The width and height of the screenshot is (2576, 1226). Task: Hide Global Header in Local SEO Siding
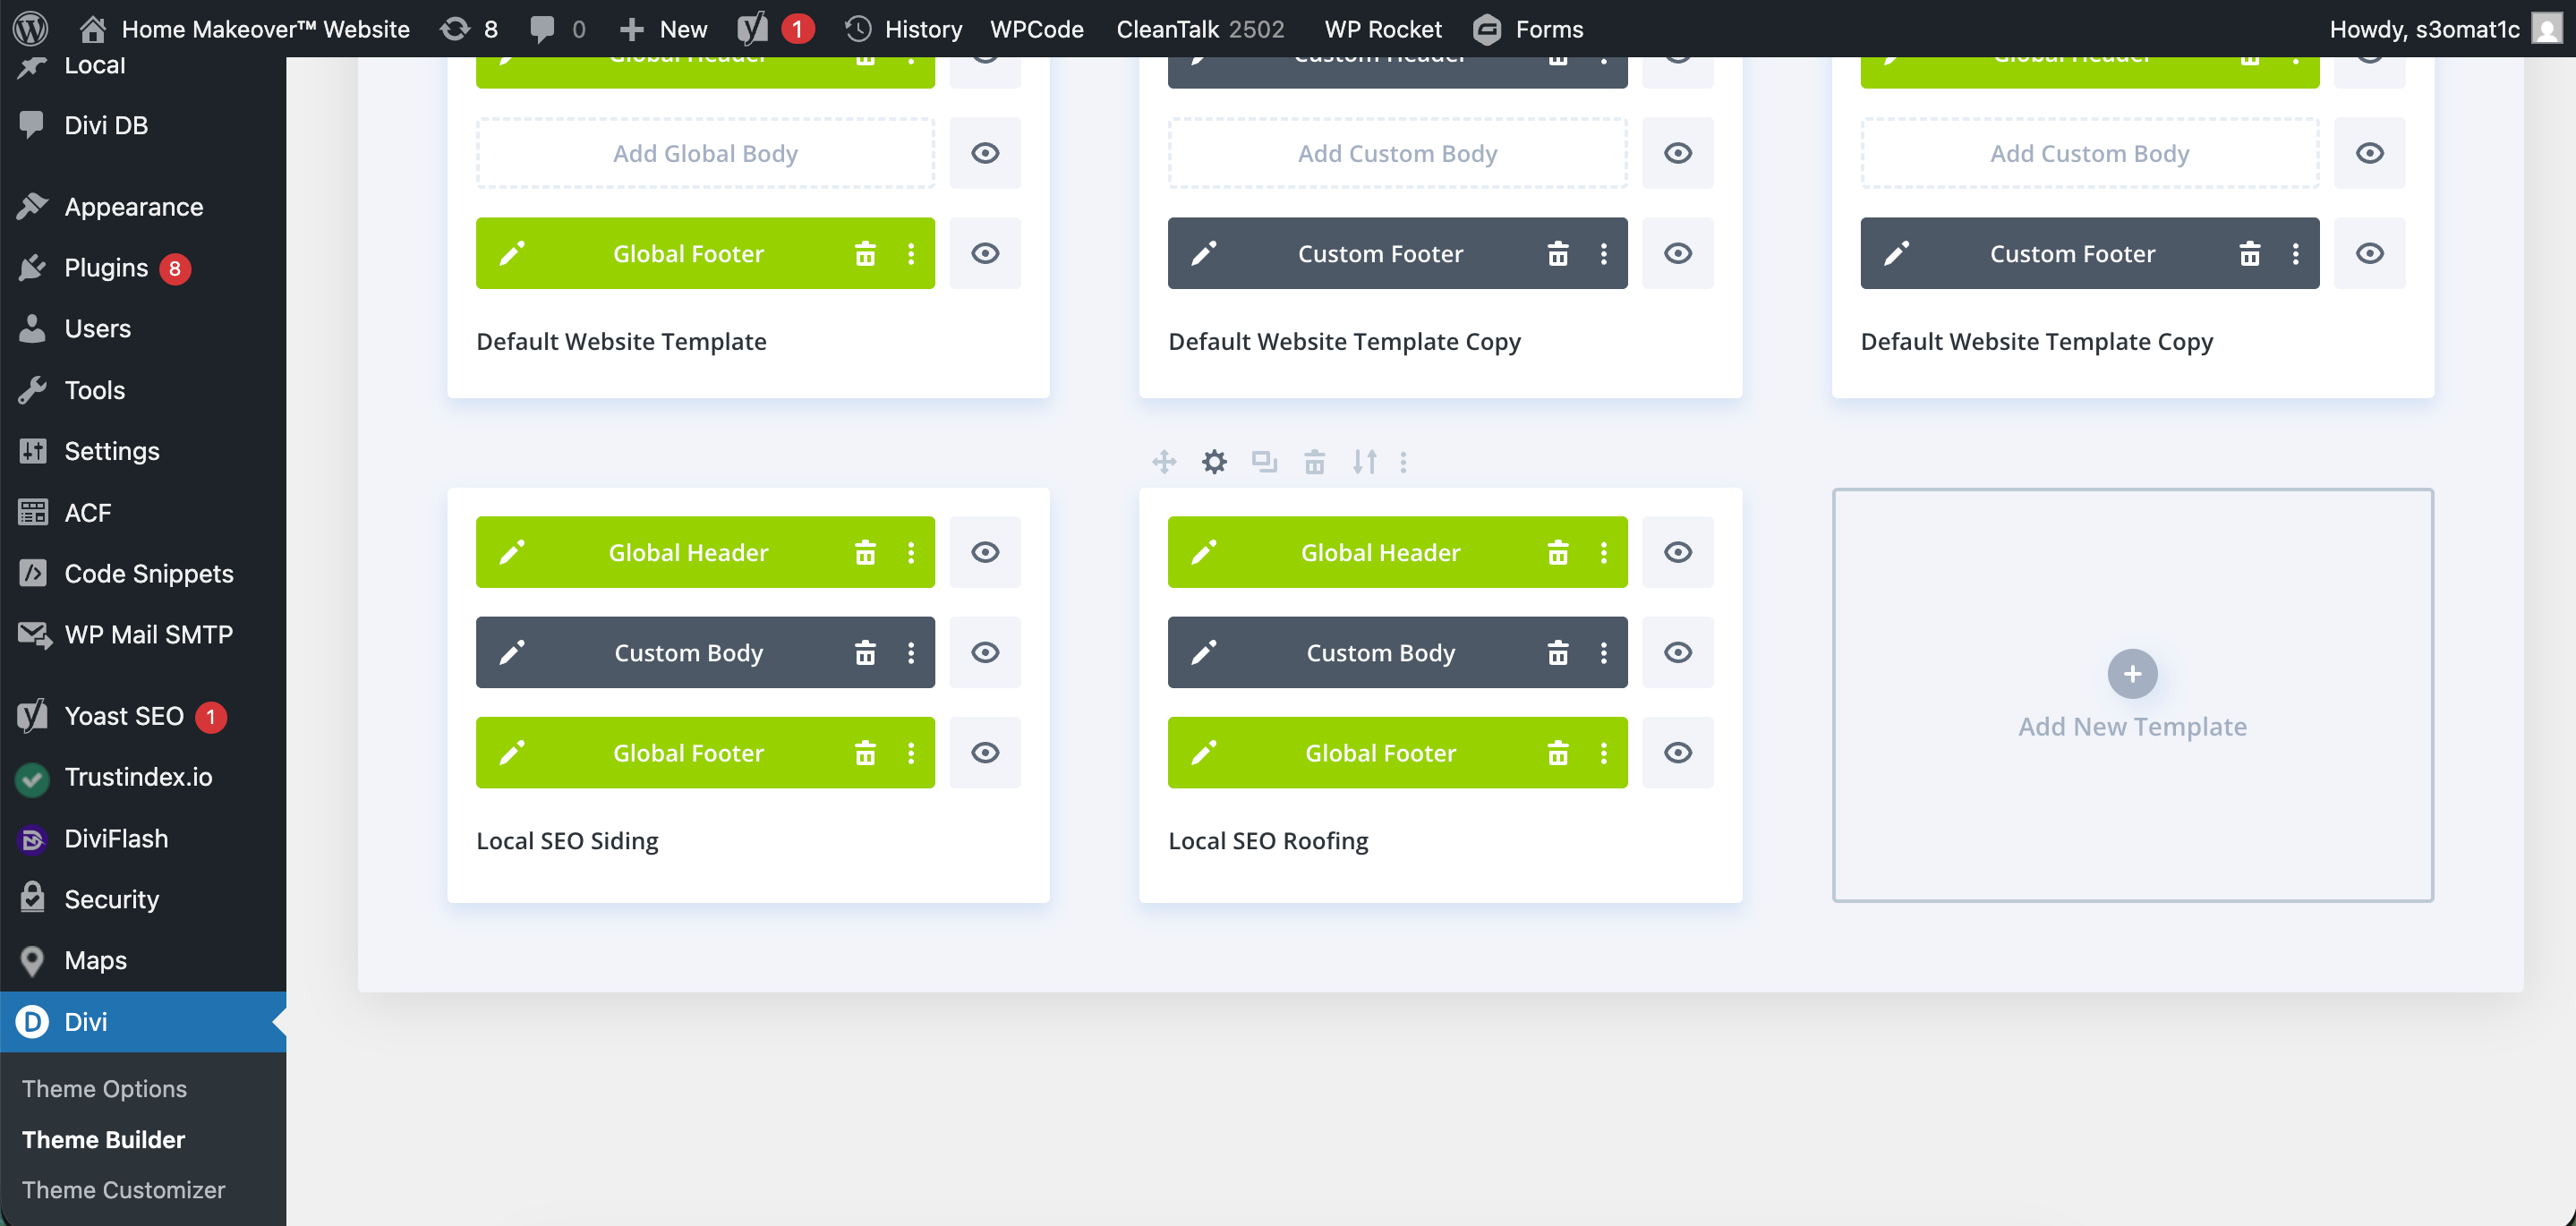tap(985, 552)
